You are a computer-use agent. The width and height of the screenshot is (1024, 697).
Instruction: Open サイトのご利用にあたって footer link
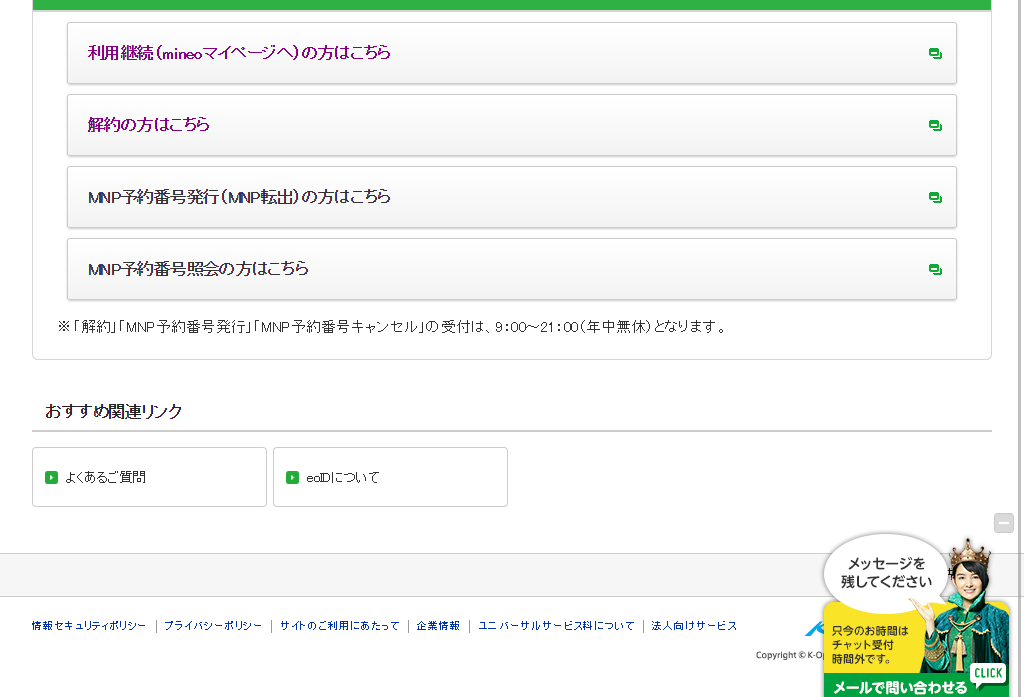tap(340, 626)
